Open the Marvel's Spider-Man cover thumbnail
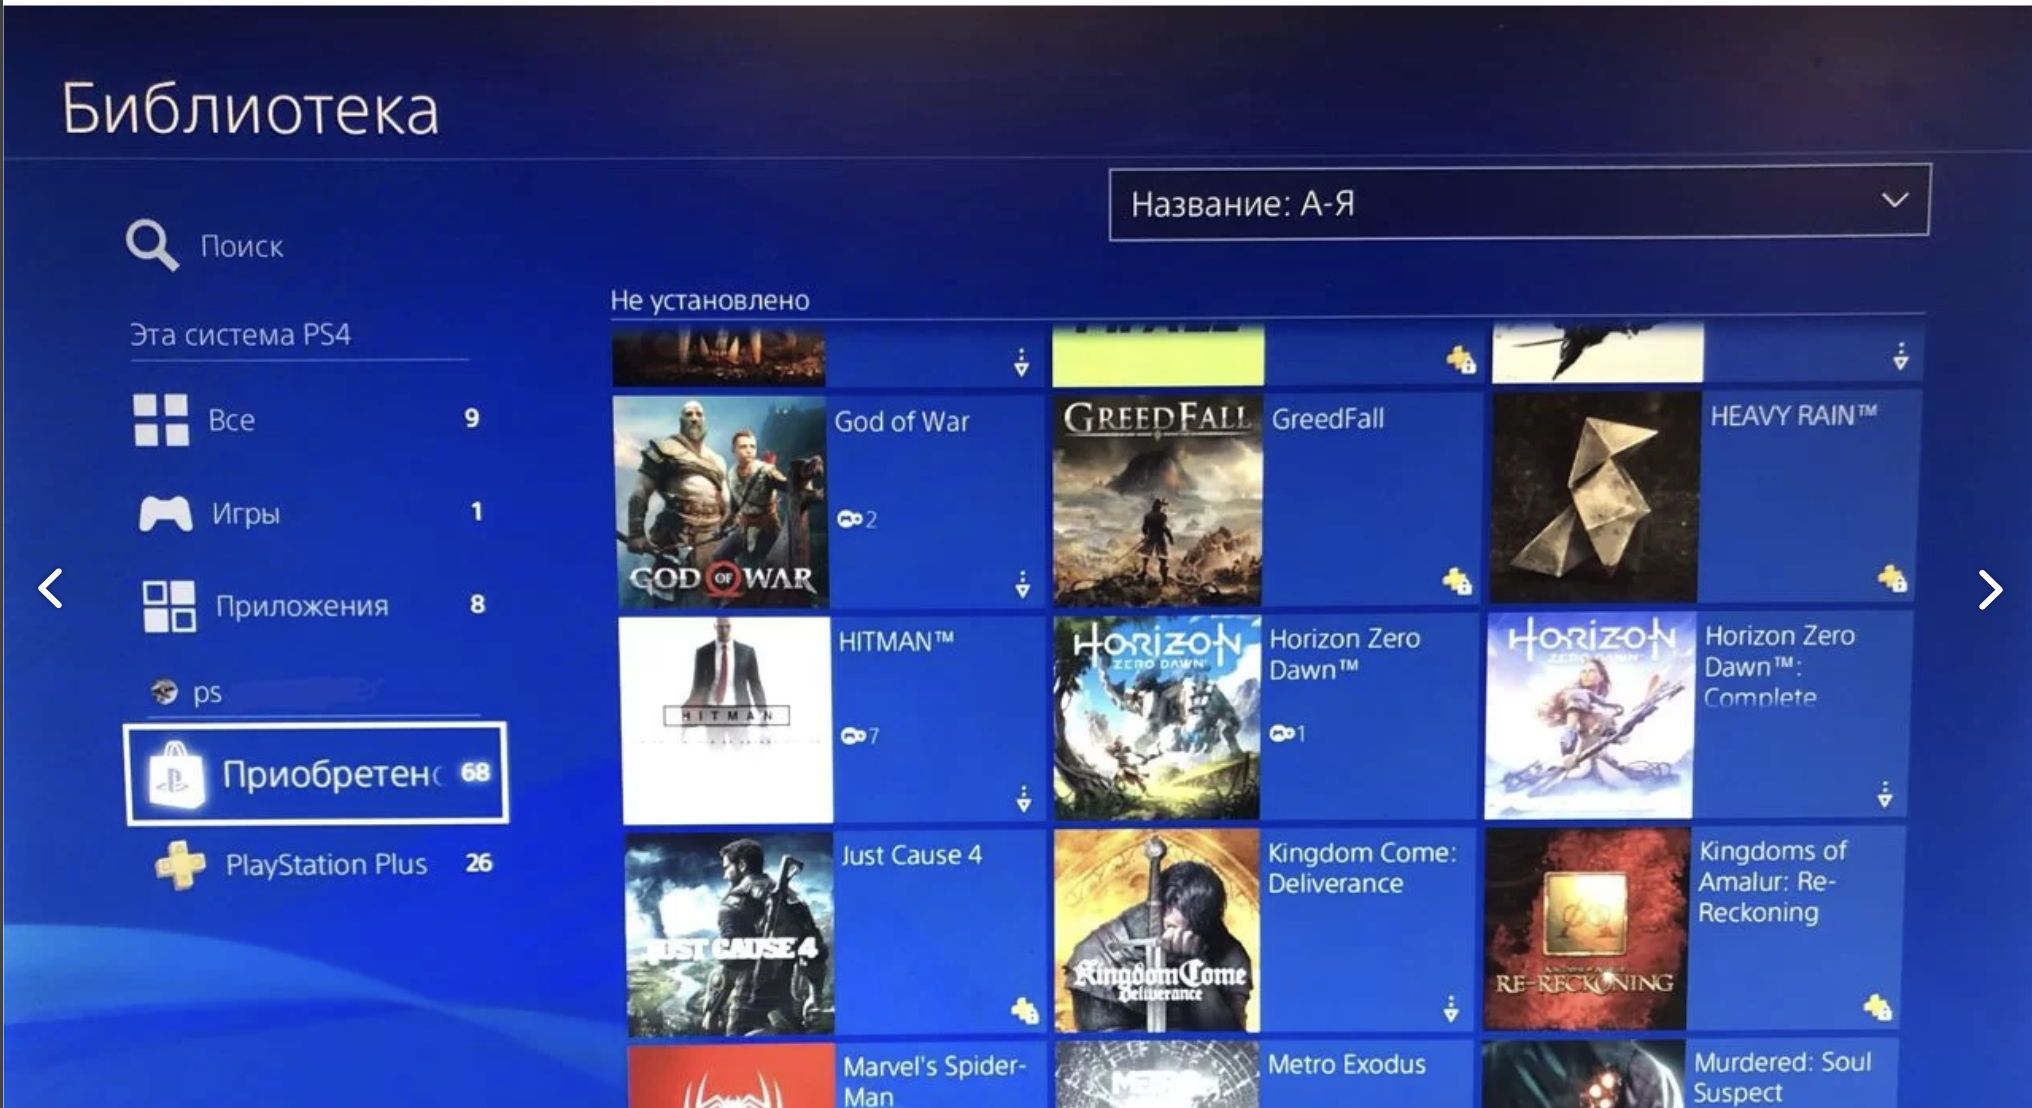Viewport: 2032px width, 1108px height. pos(732,1076)
